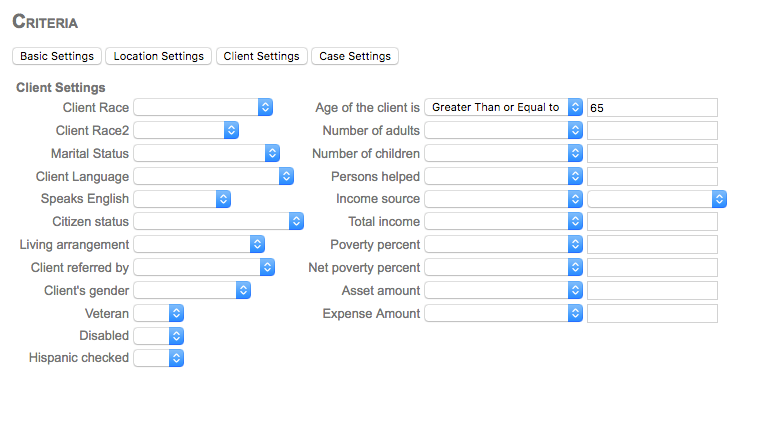Select the Client Settings tab
The height and width of the screenshot is (422, 767).
point(261,56)
